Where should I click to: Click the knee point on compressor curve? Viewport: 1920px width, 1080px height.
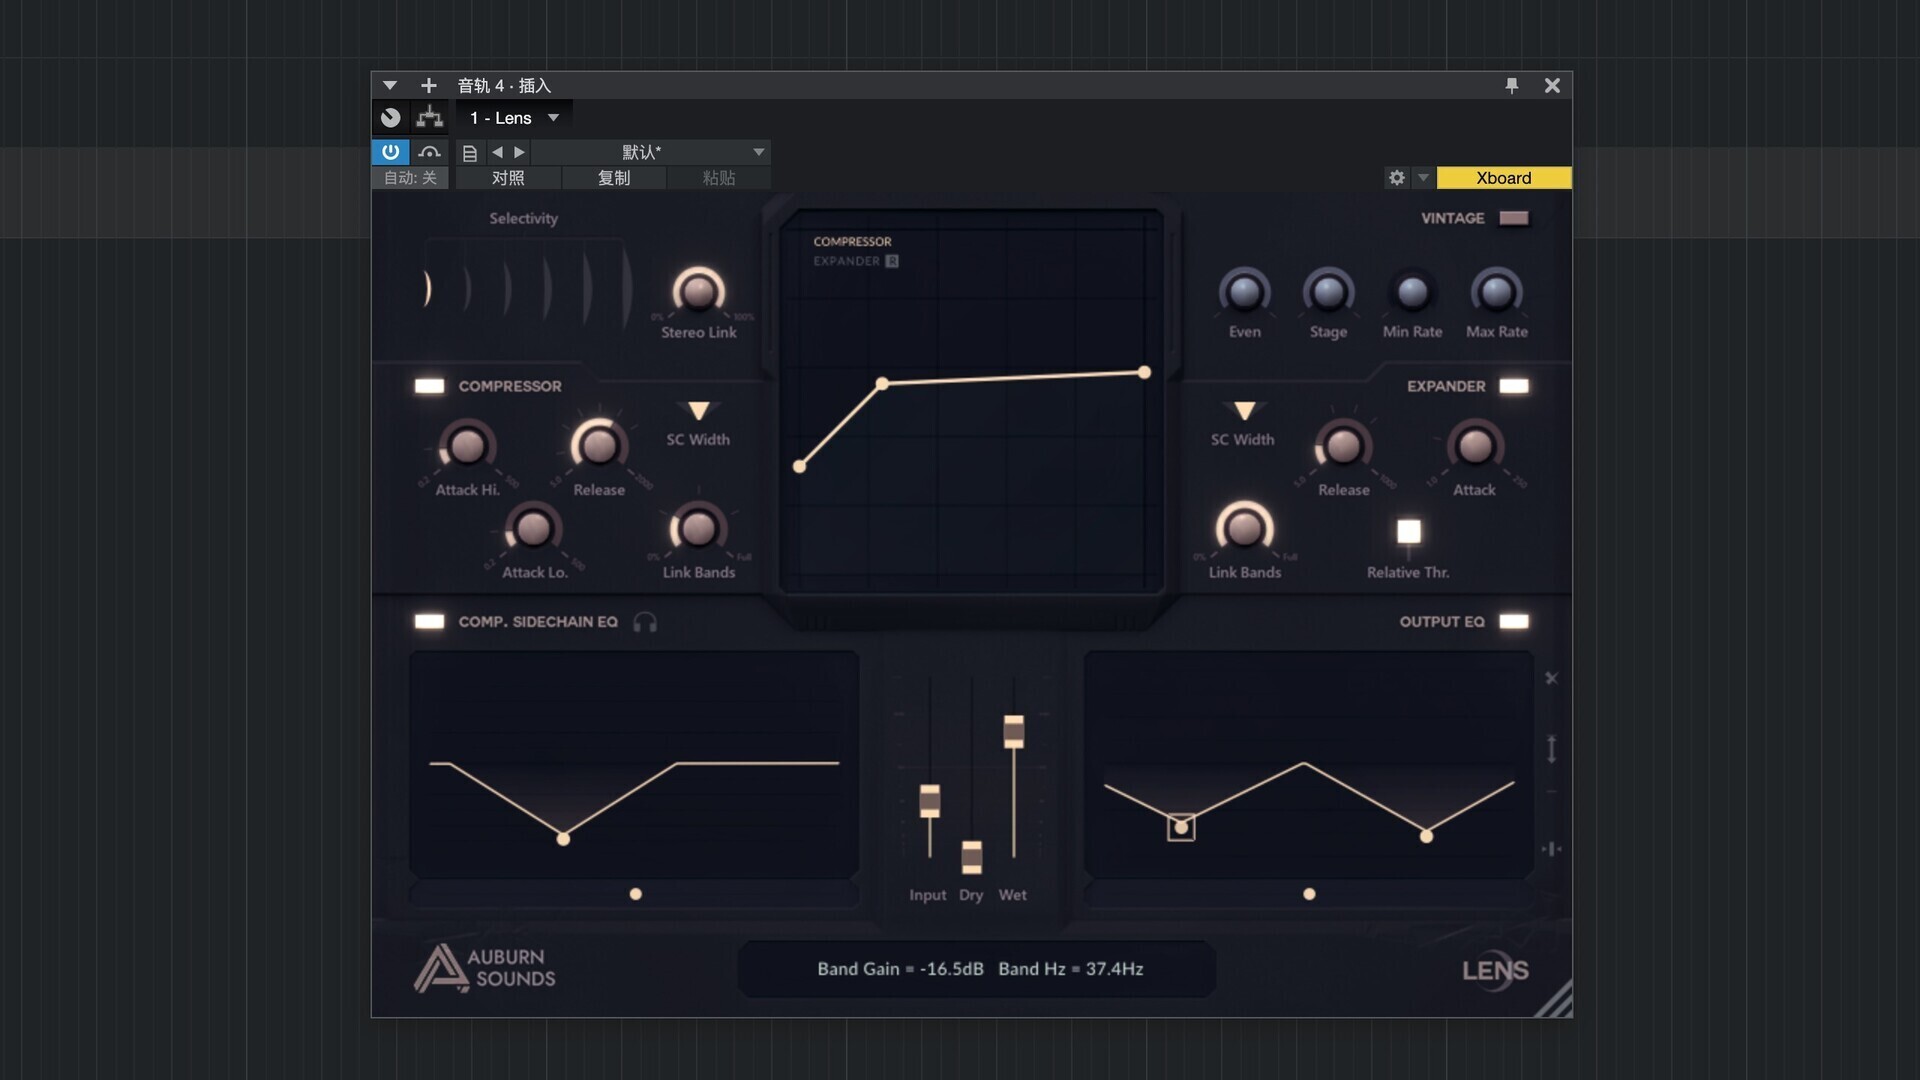(x=882, y=384)
